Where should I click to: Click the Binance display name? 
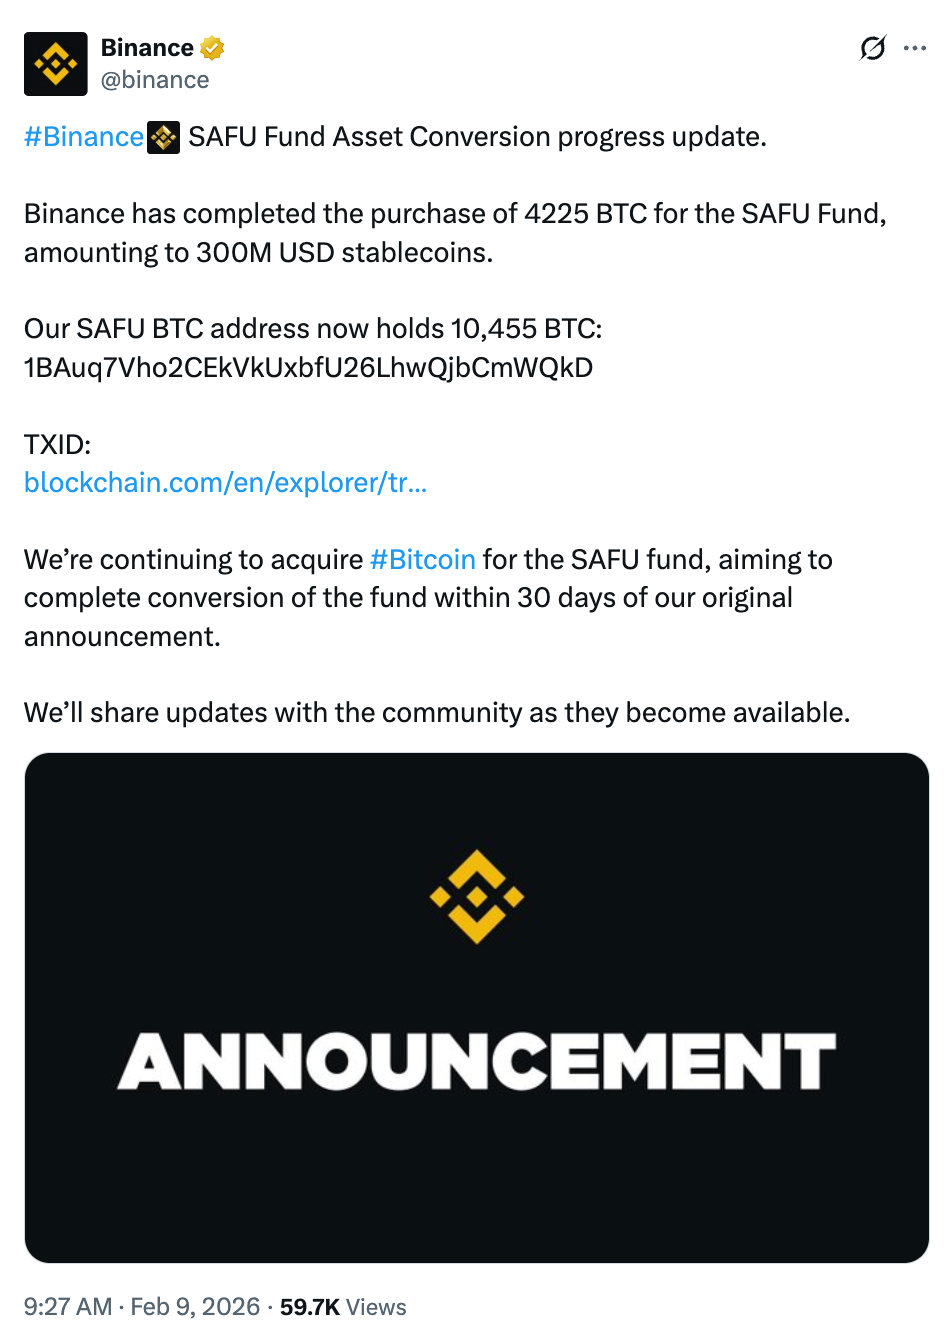pyautogui.click(x=145, y=47)
